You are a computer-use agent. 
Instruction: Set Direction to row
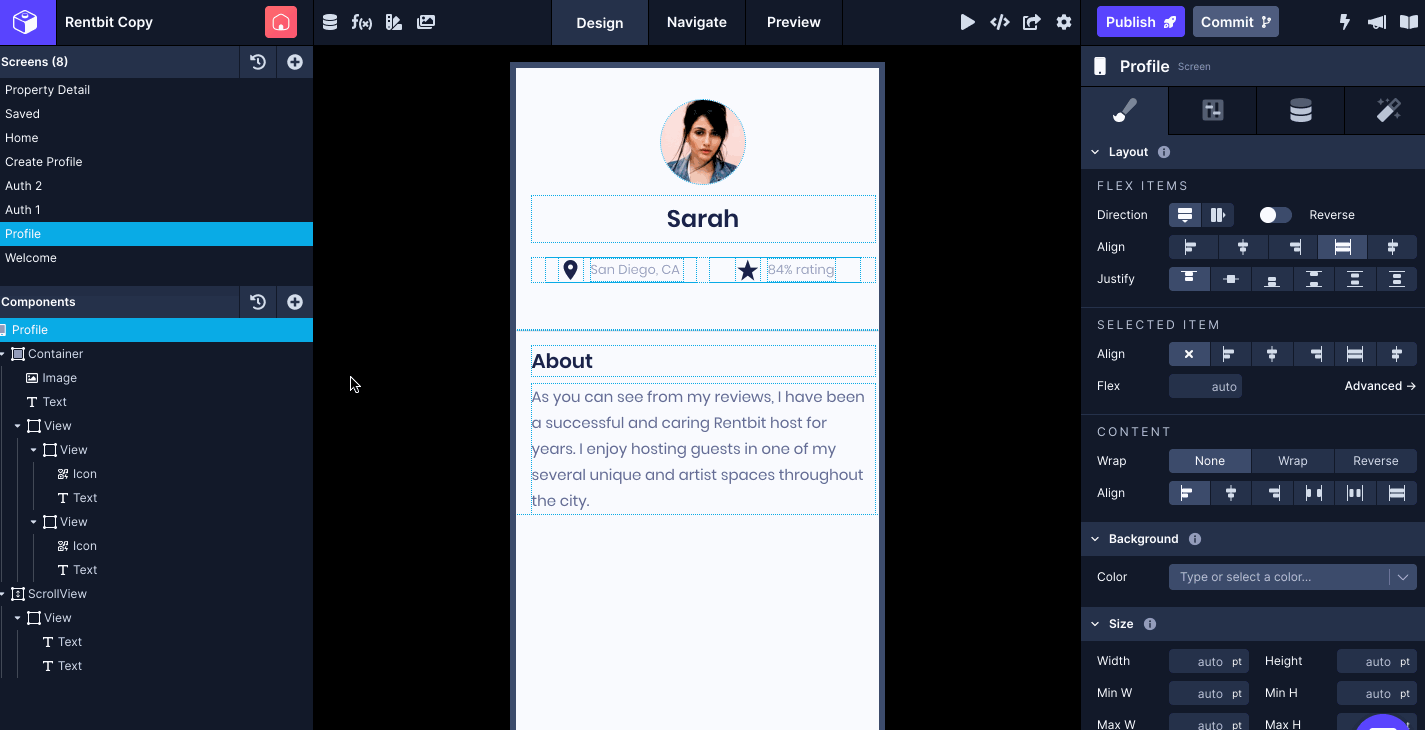tap(1217, 215)
